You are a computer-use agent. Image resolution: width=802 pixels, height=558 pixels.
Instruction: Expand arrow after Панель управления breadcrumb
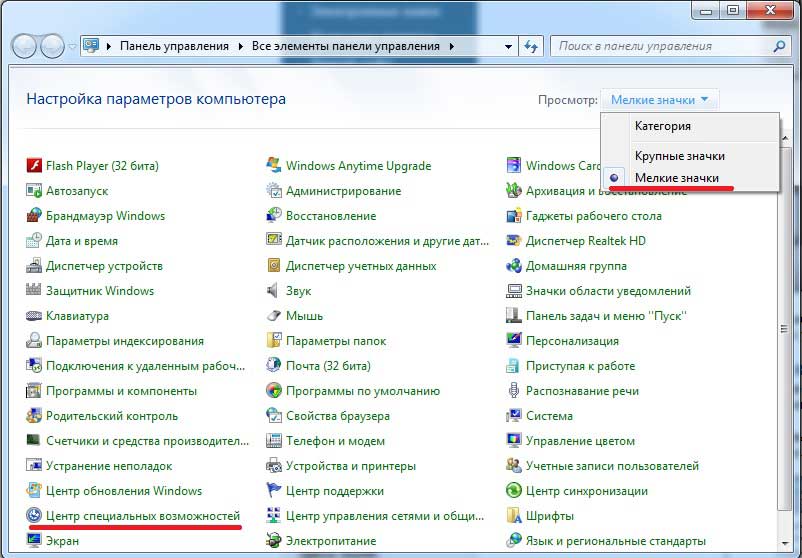tap(238, 46)
